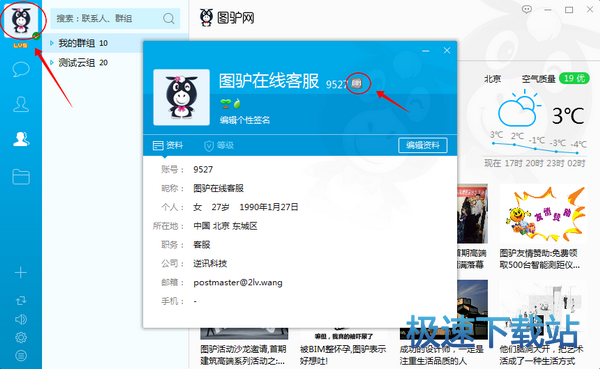The width and height of the screenshot is (600, 369).
Task: Switch to the 资料 tab
Action: click(x=168, y=145)
